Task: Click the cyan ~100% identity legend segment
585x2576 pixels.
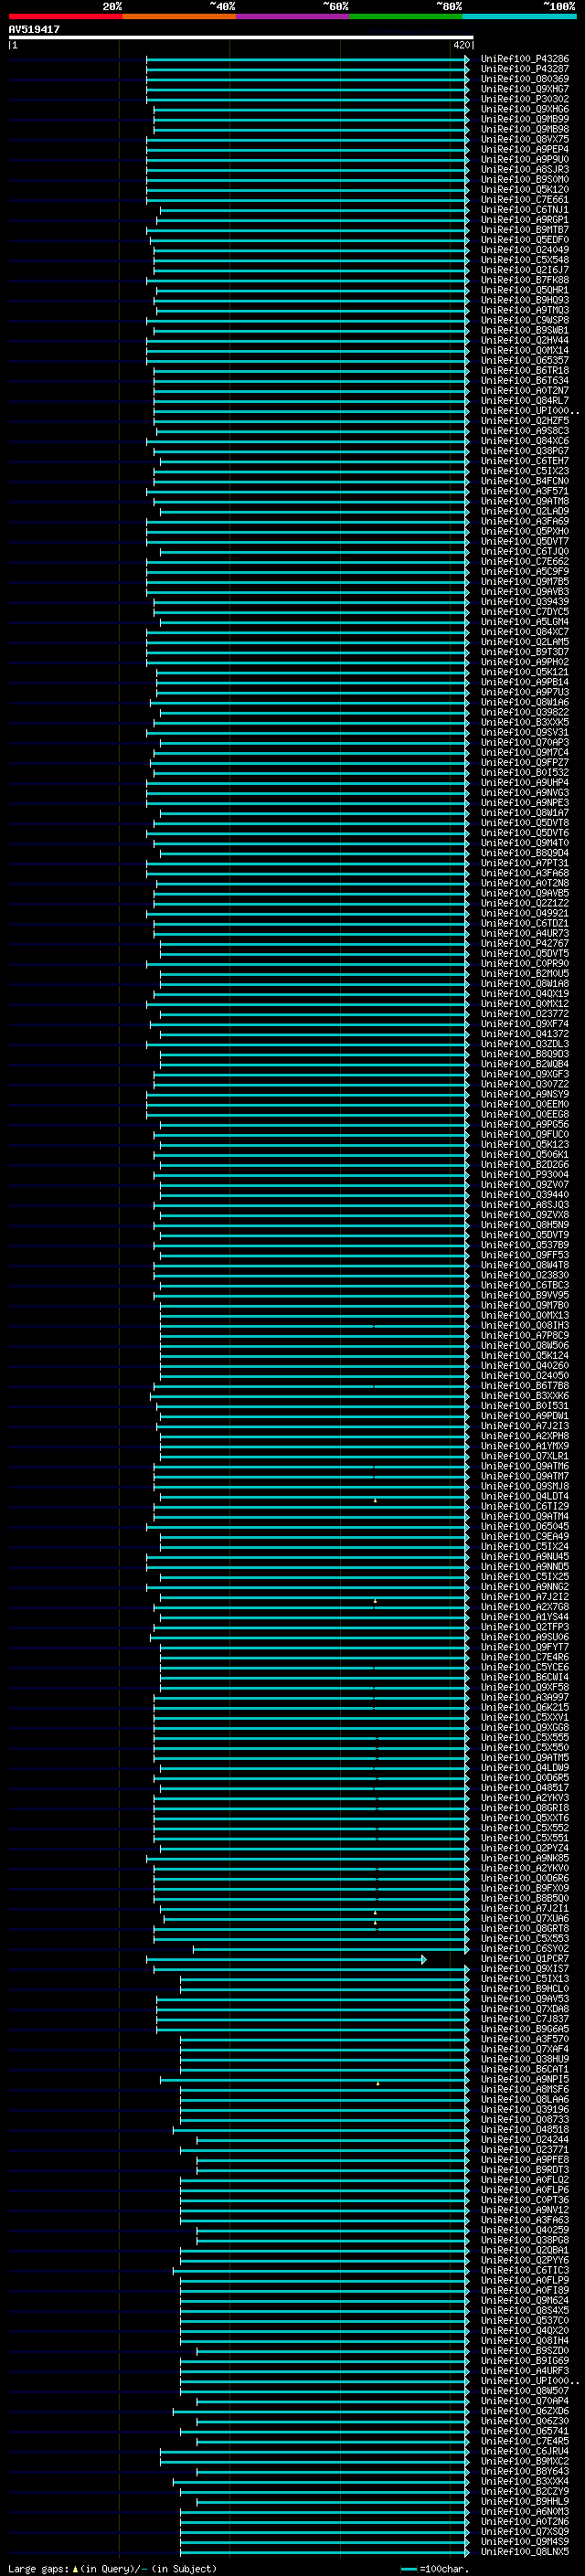Action: pos(520,16)
